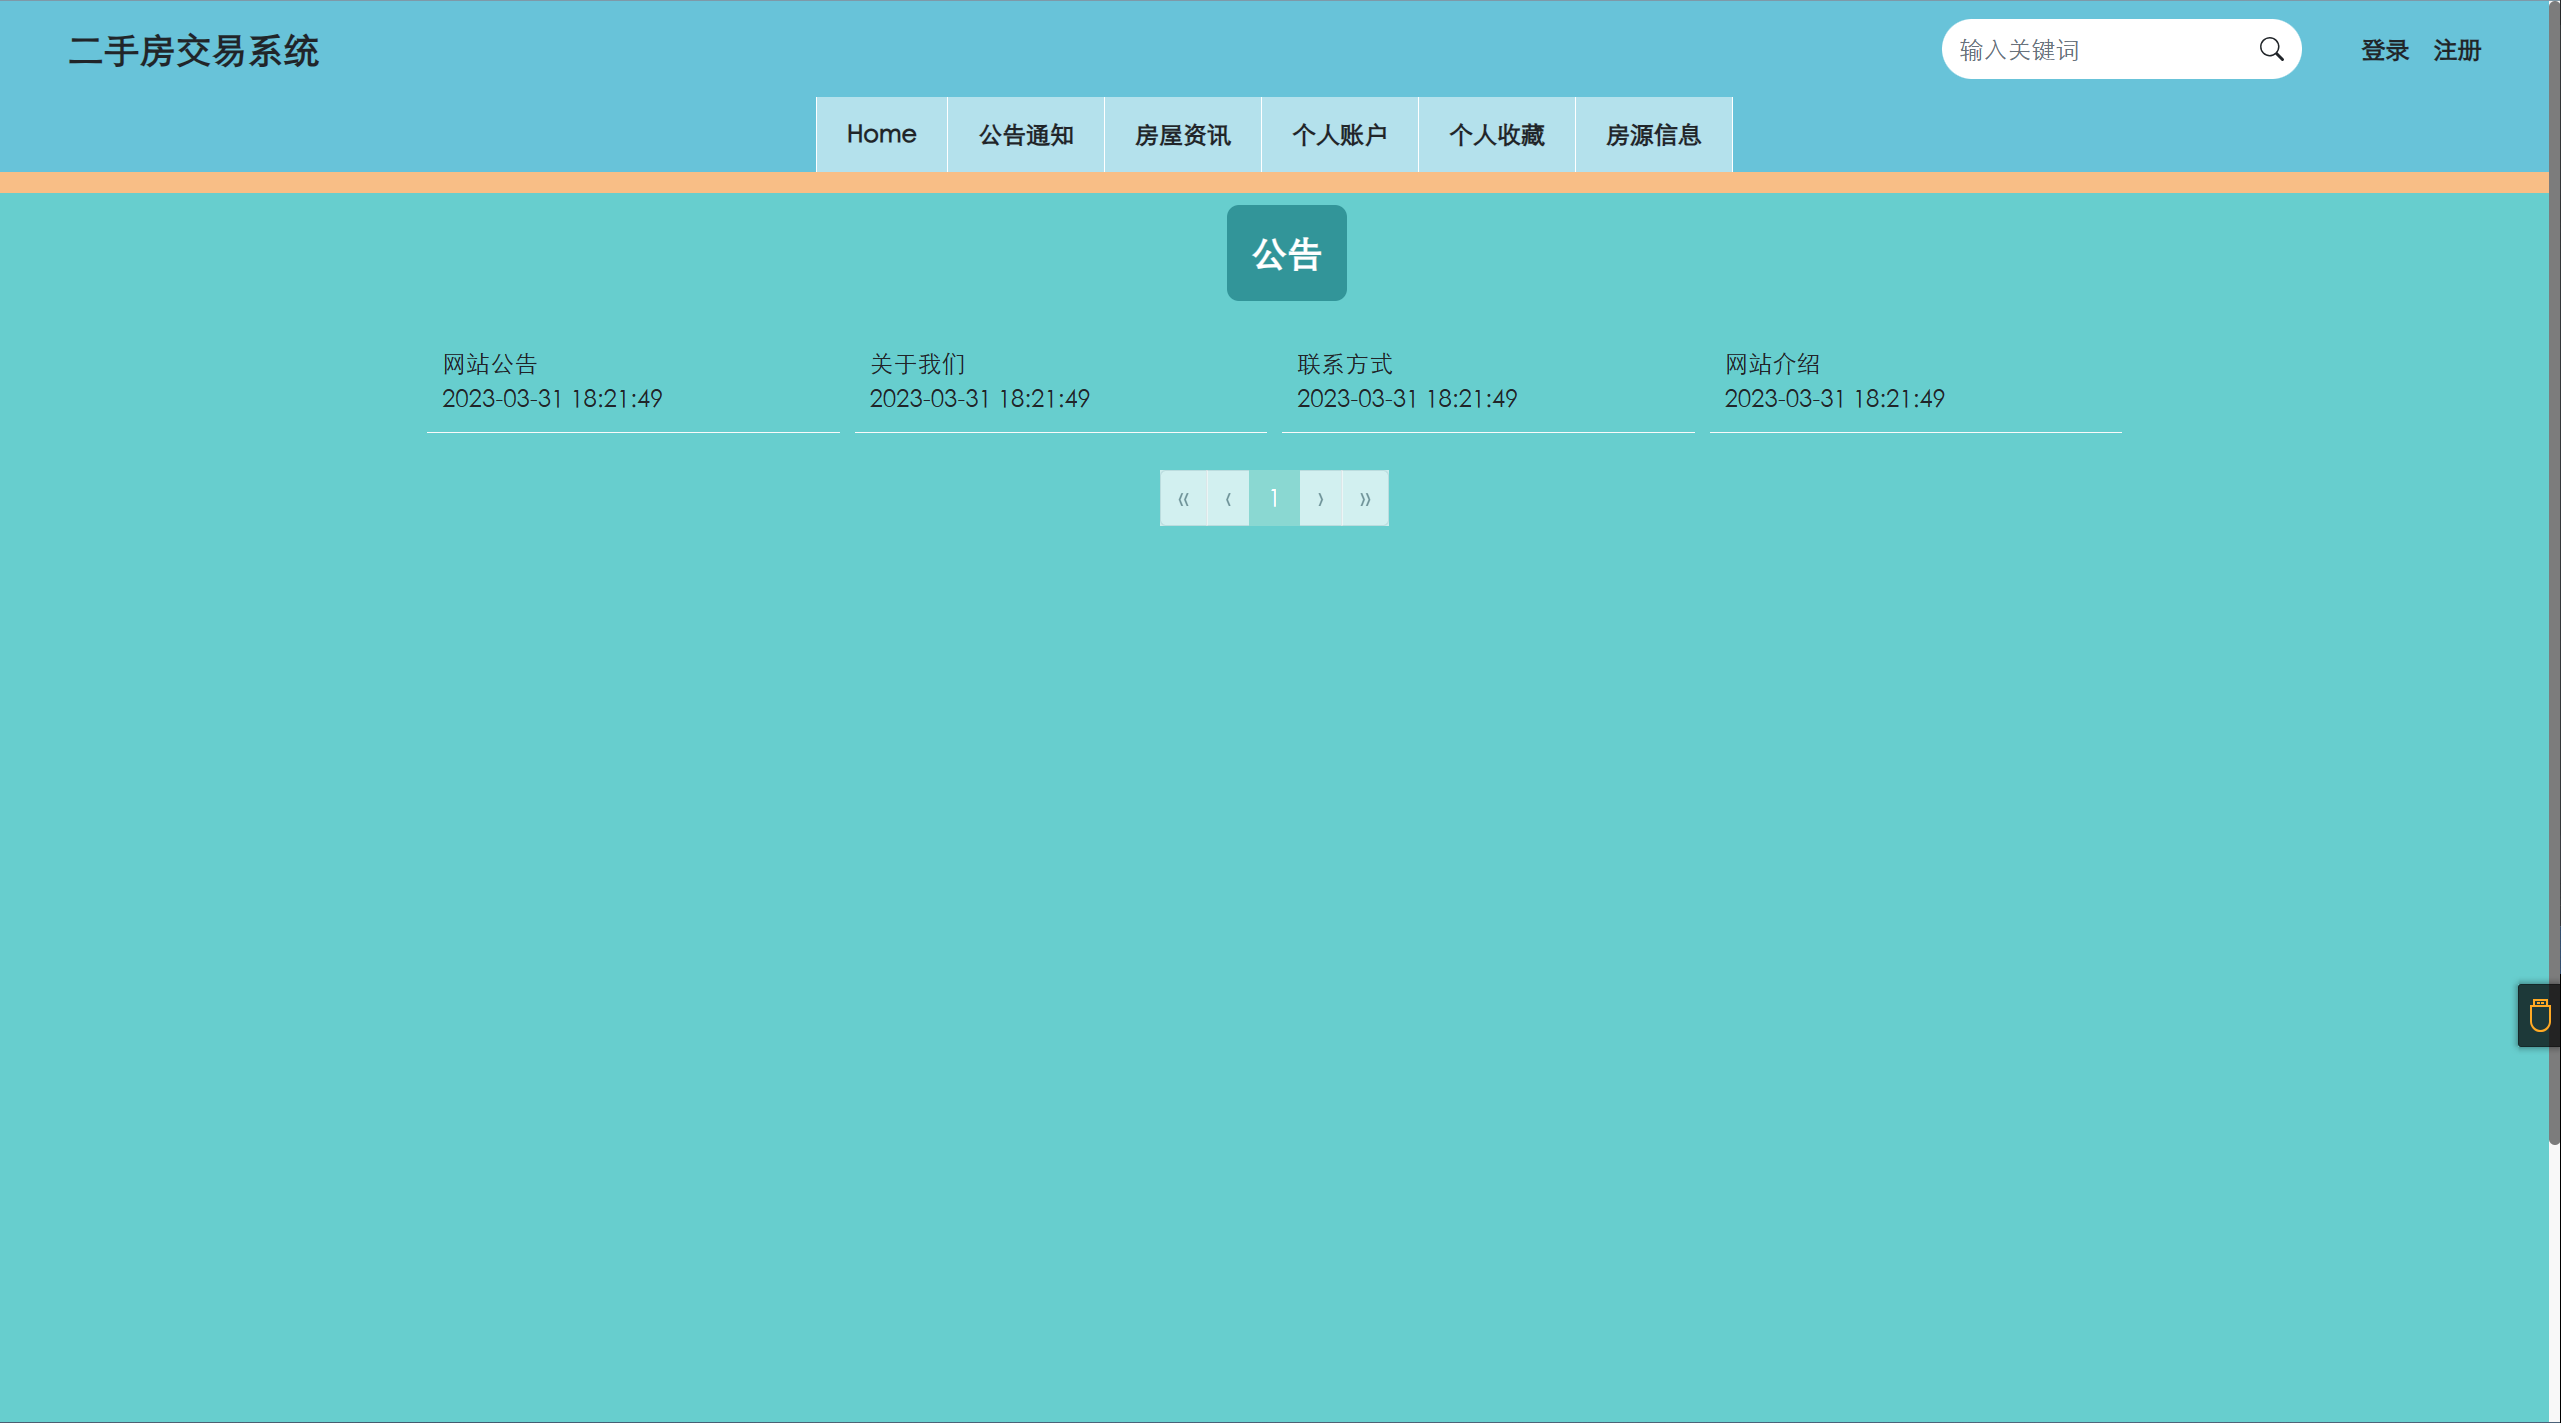The height and width of the screenshot is (1423, 2561).
Task: Go to first page in pagination
Action: [x=1183, y=498]
